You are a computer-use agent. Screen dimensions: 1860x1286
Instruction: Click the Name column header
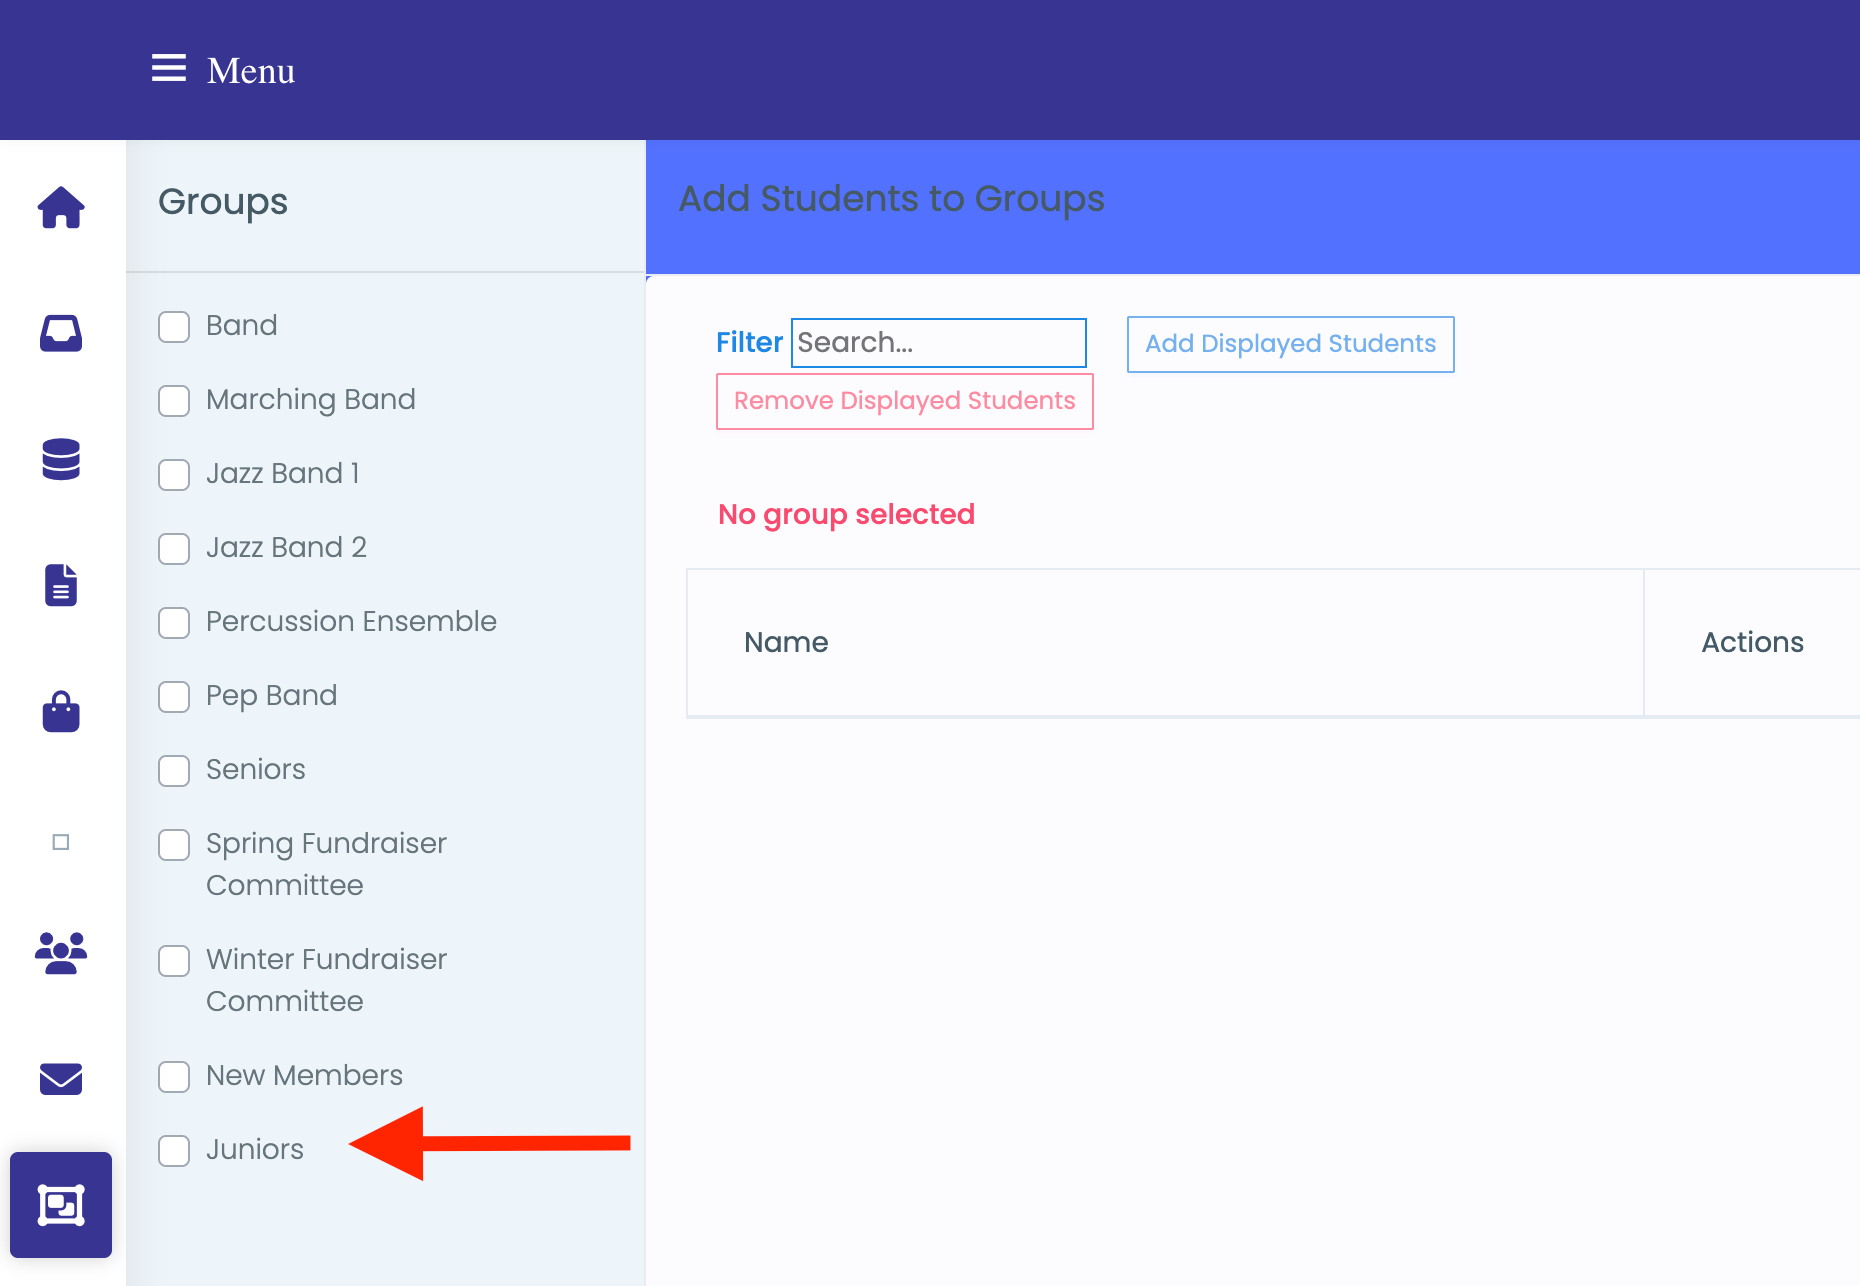786,642
